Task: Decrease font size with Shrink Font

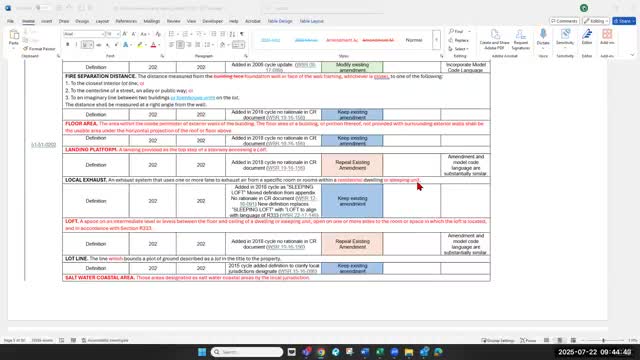Action: point(133,34)
